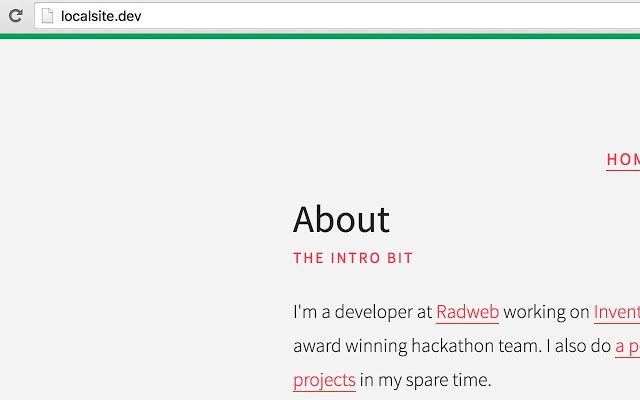The width and height of the screenshot is (640, 400).
Task: Click the "in my spare time" text
Action: 426,380
